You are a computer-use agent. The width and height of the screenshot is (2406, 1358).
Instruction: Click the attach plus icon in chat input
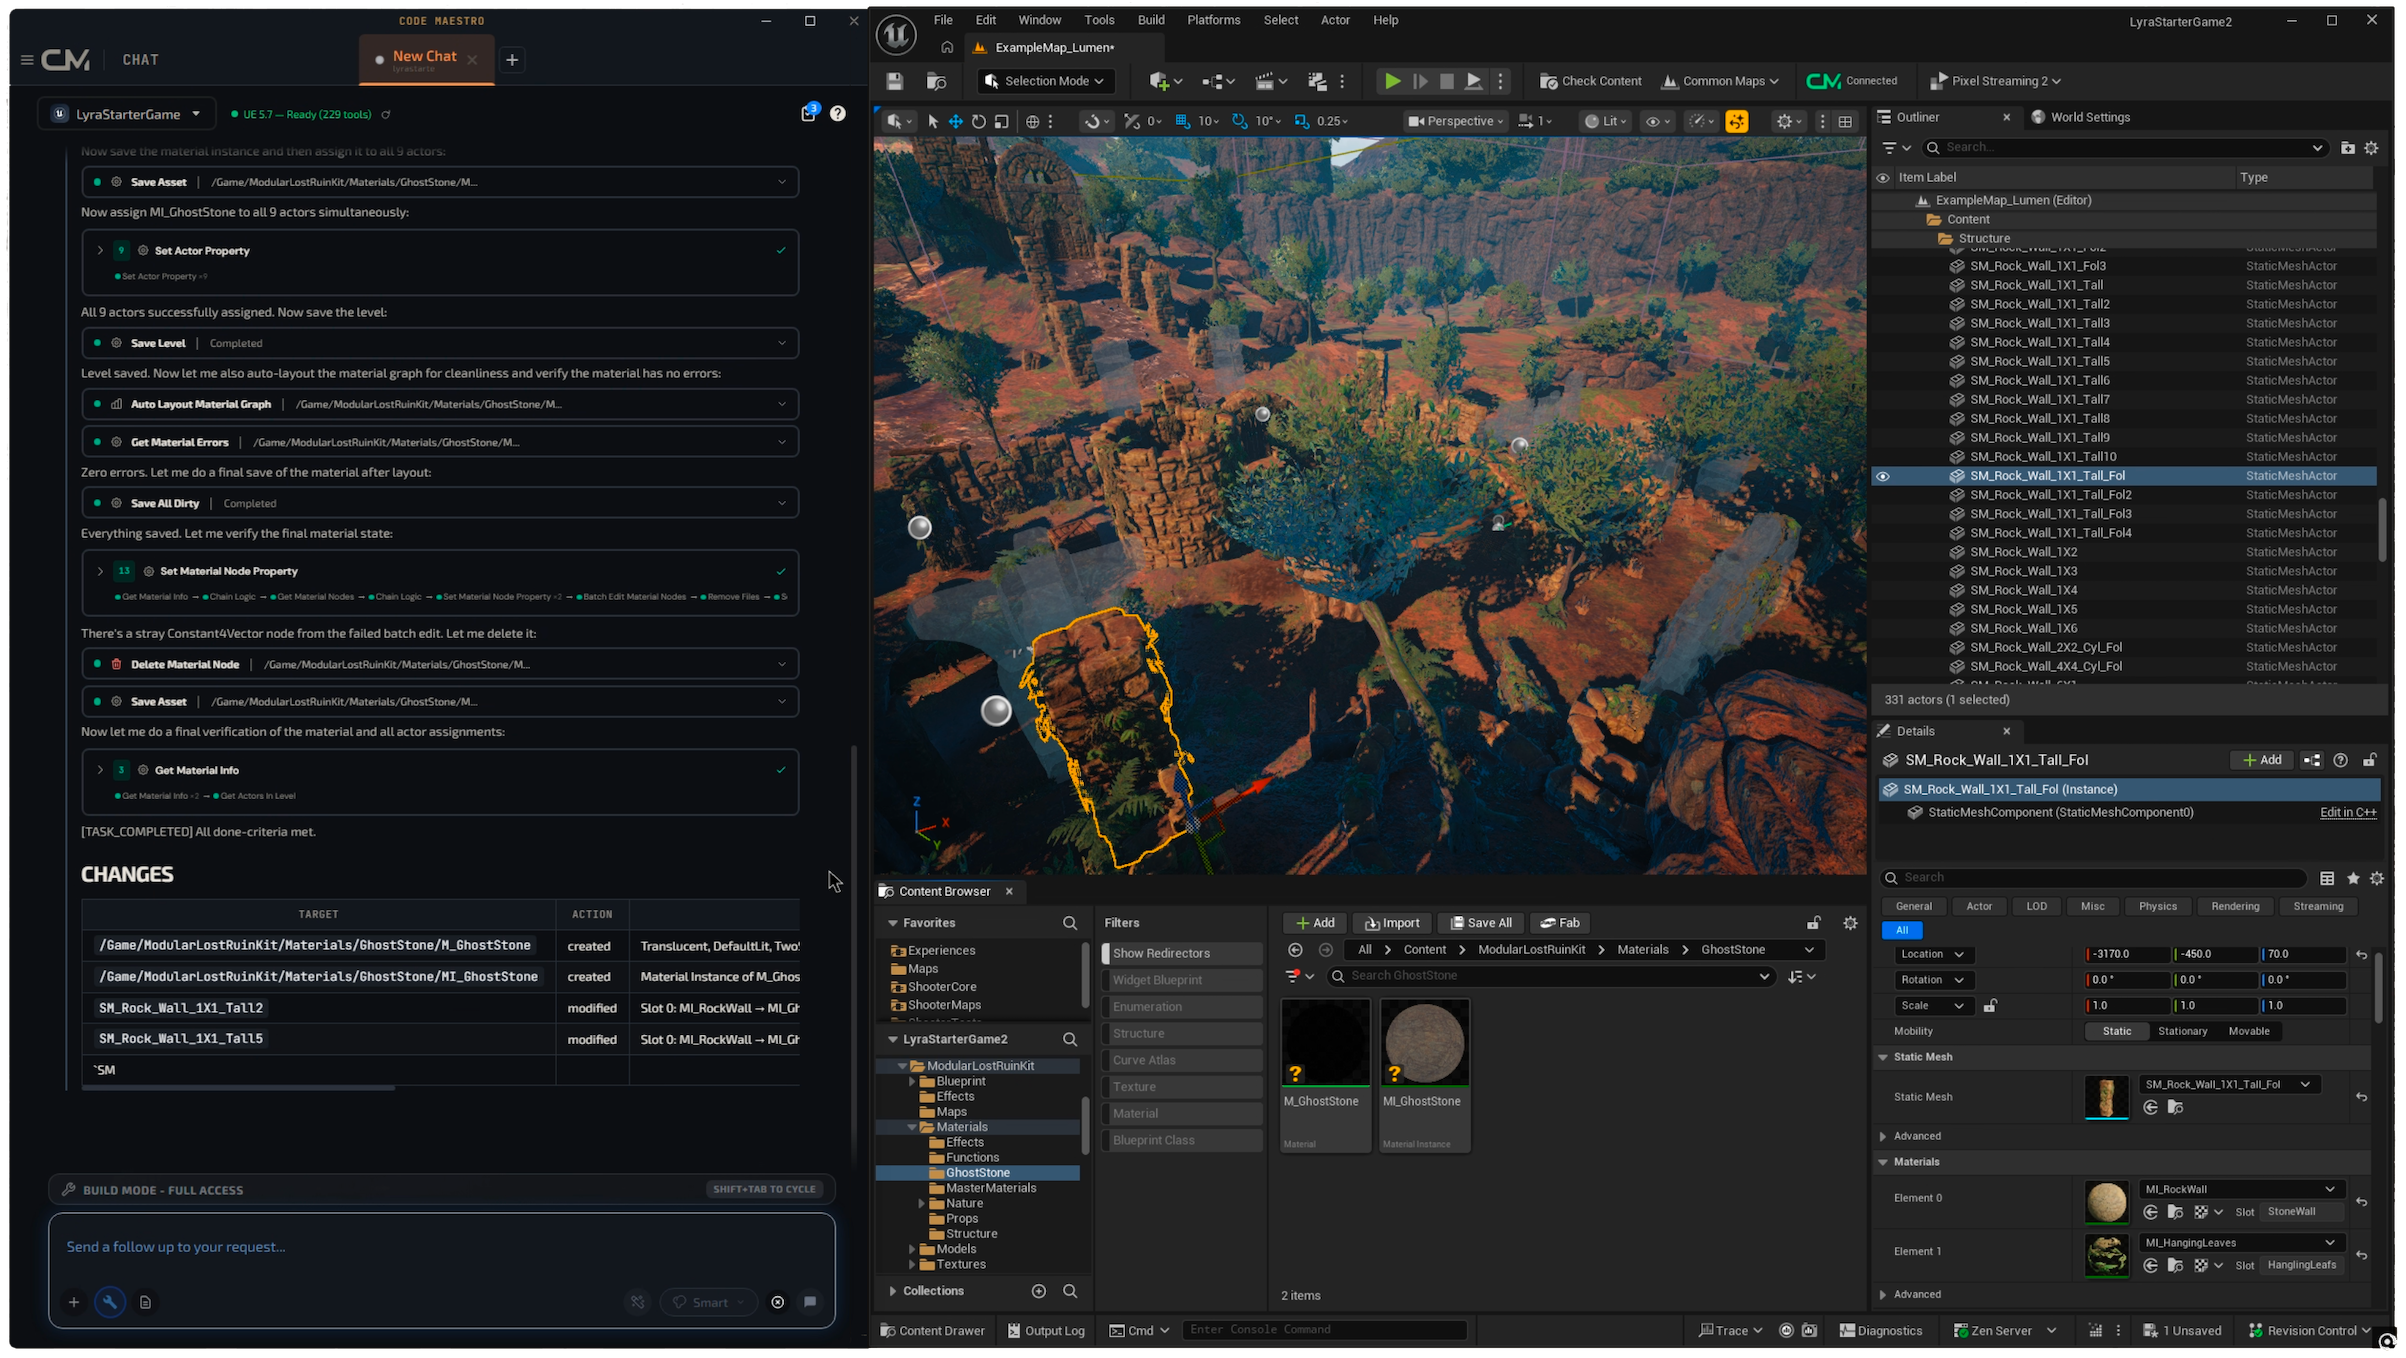tap(73, 1302)
